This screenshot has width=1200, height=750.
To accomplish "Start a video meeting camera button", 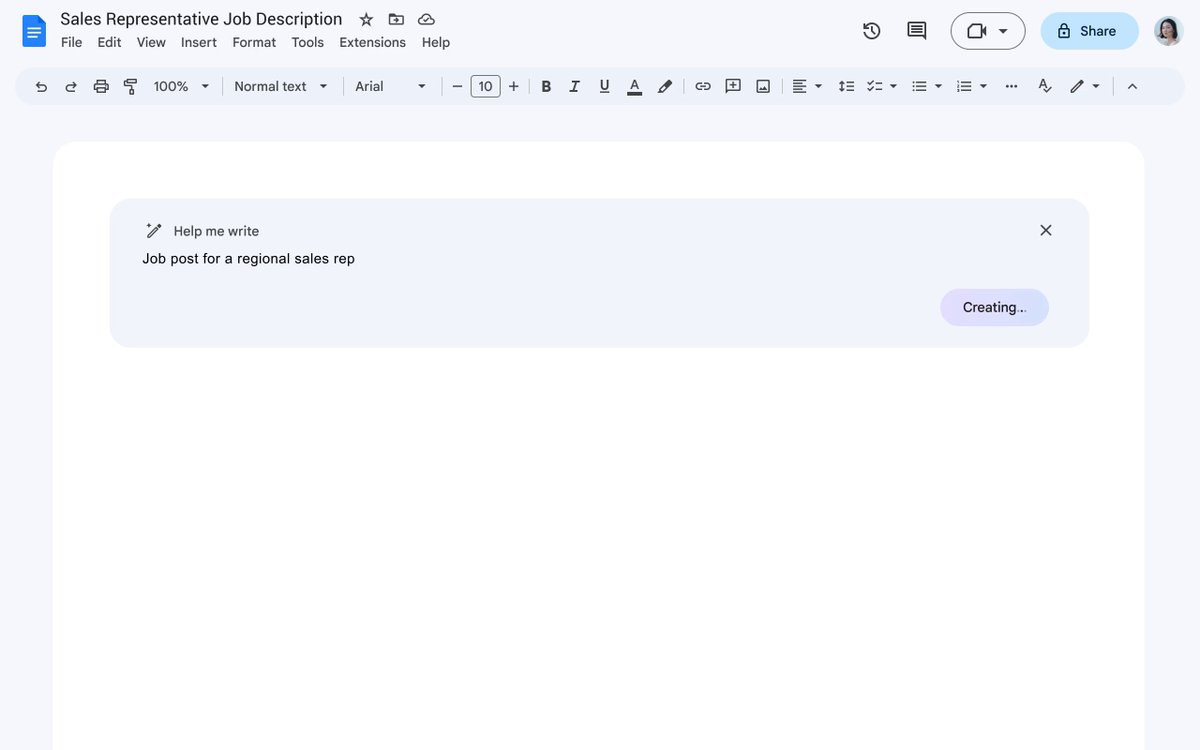I will (977, 31).
